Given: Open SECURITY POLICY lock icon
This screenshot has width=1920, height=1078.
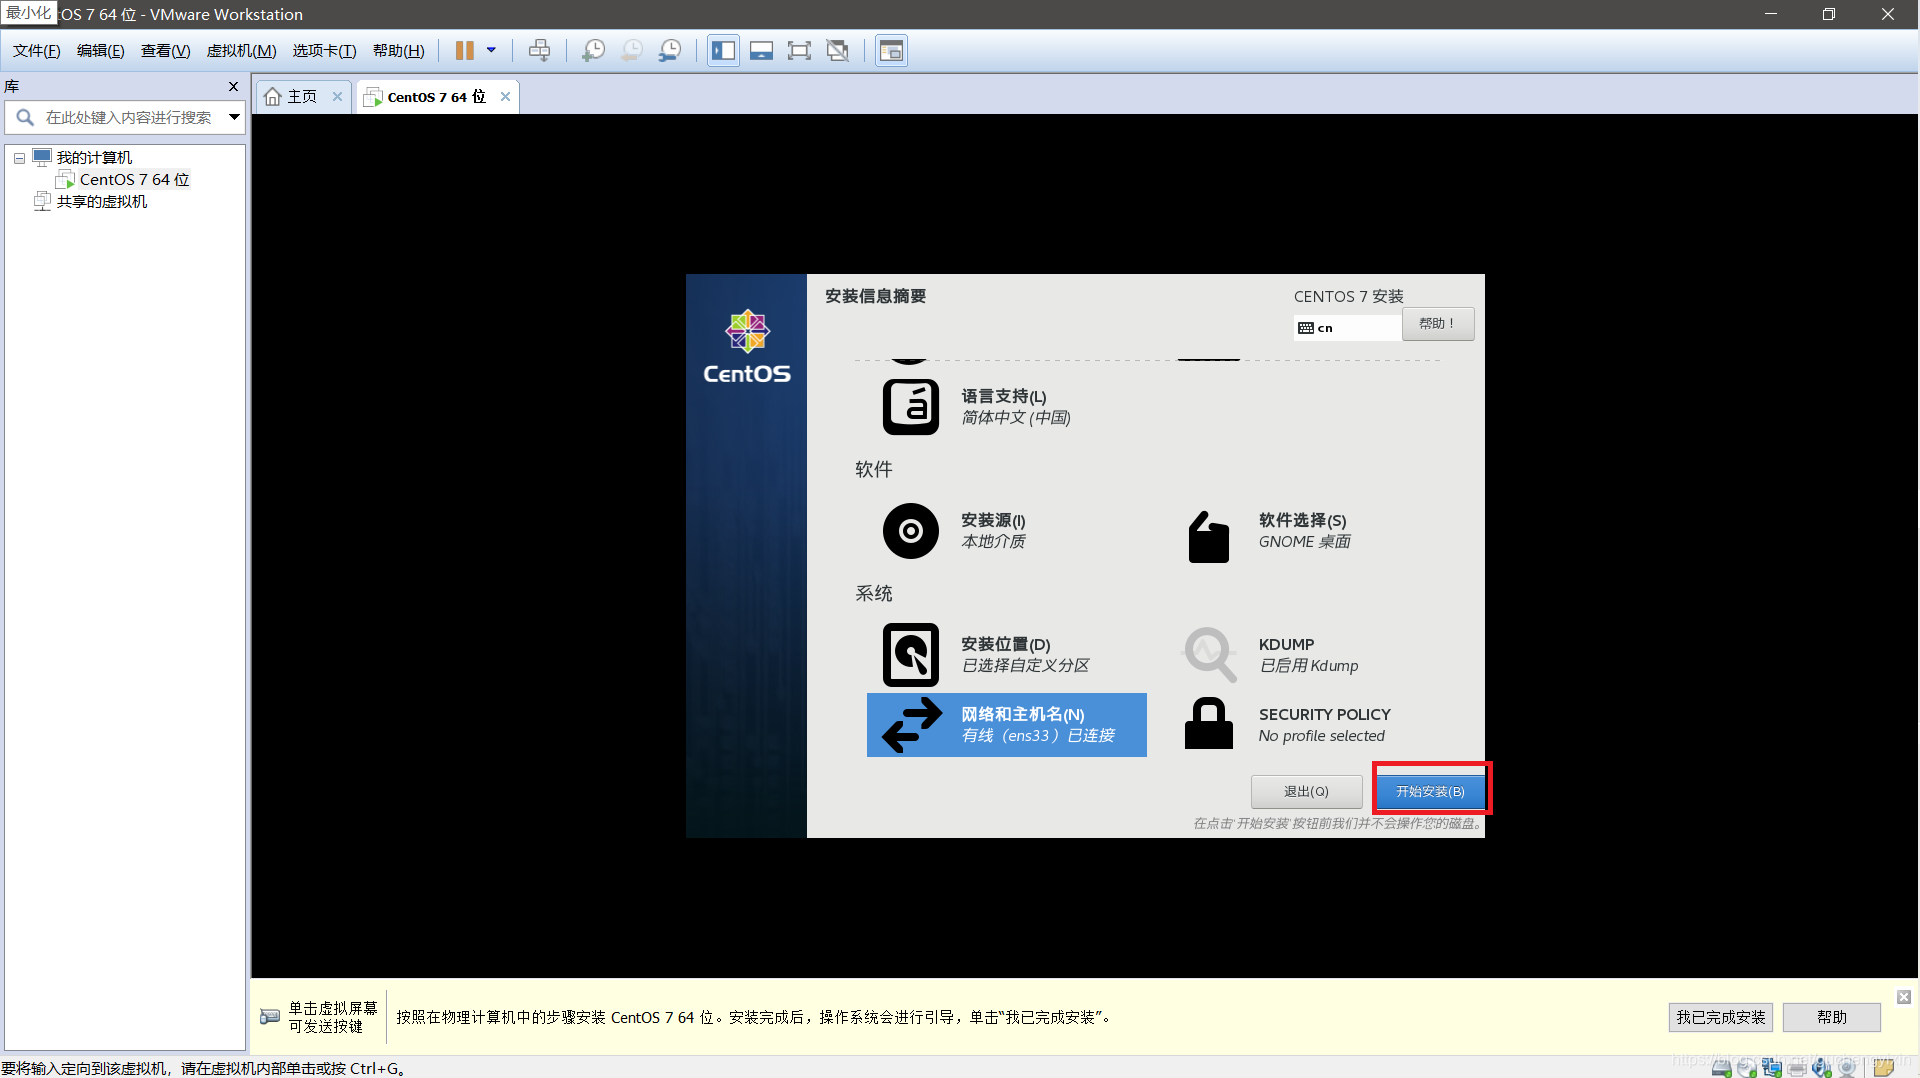Looking at the screenshot, I should [1208, 724].
